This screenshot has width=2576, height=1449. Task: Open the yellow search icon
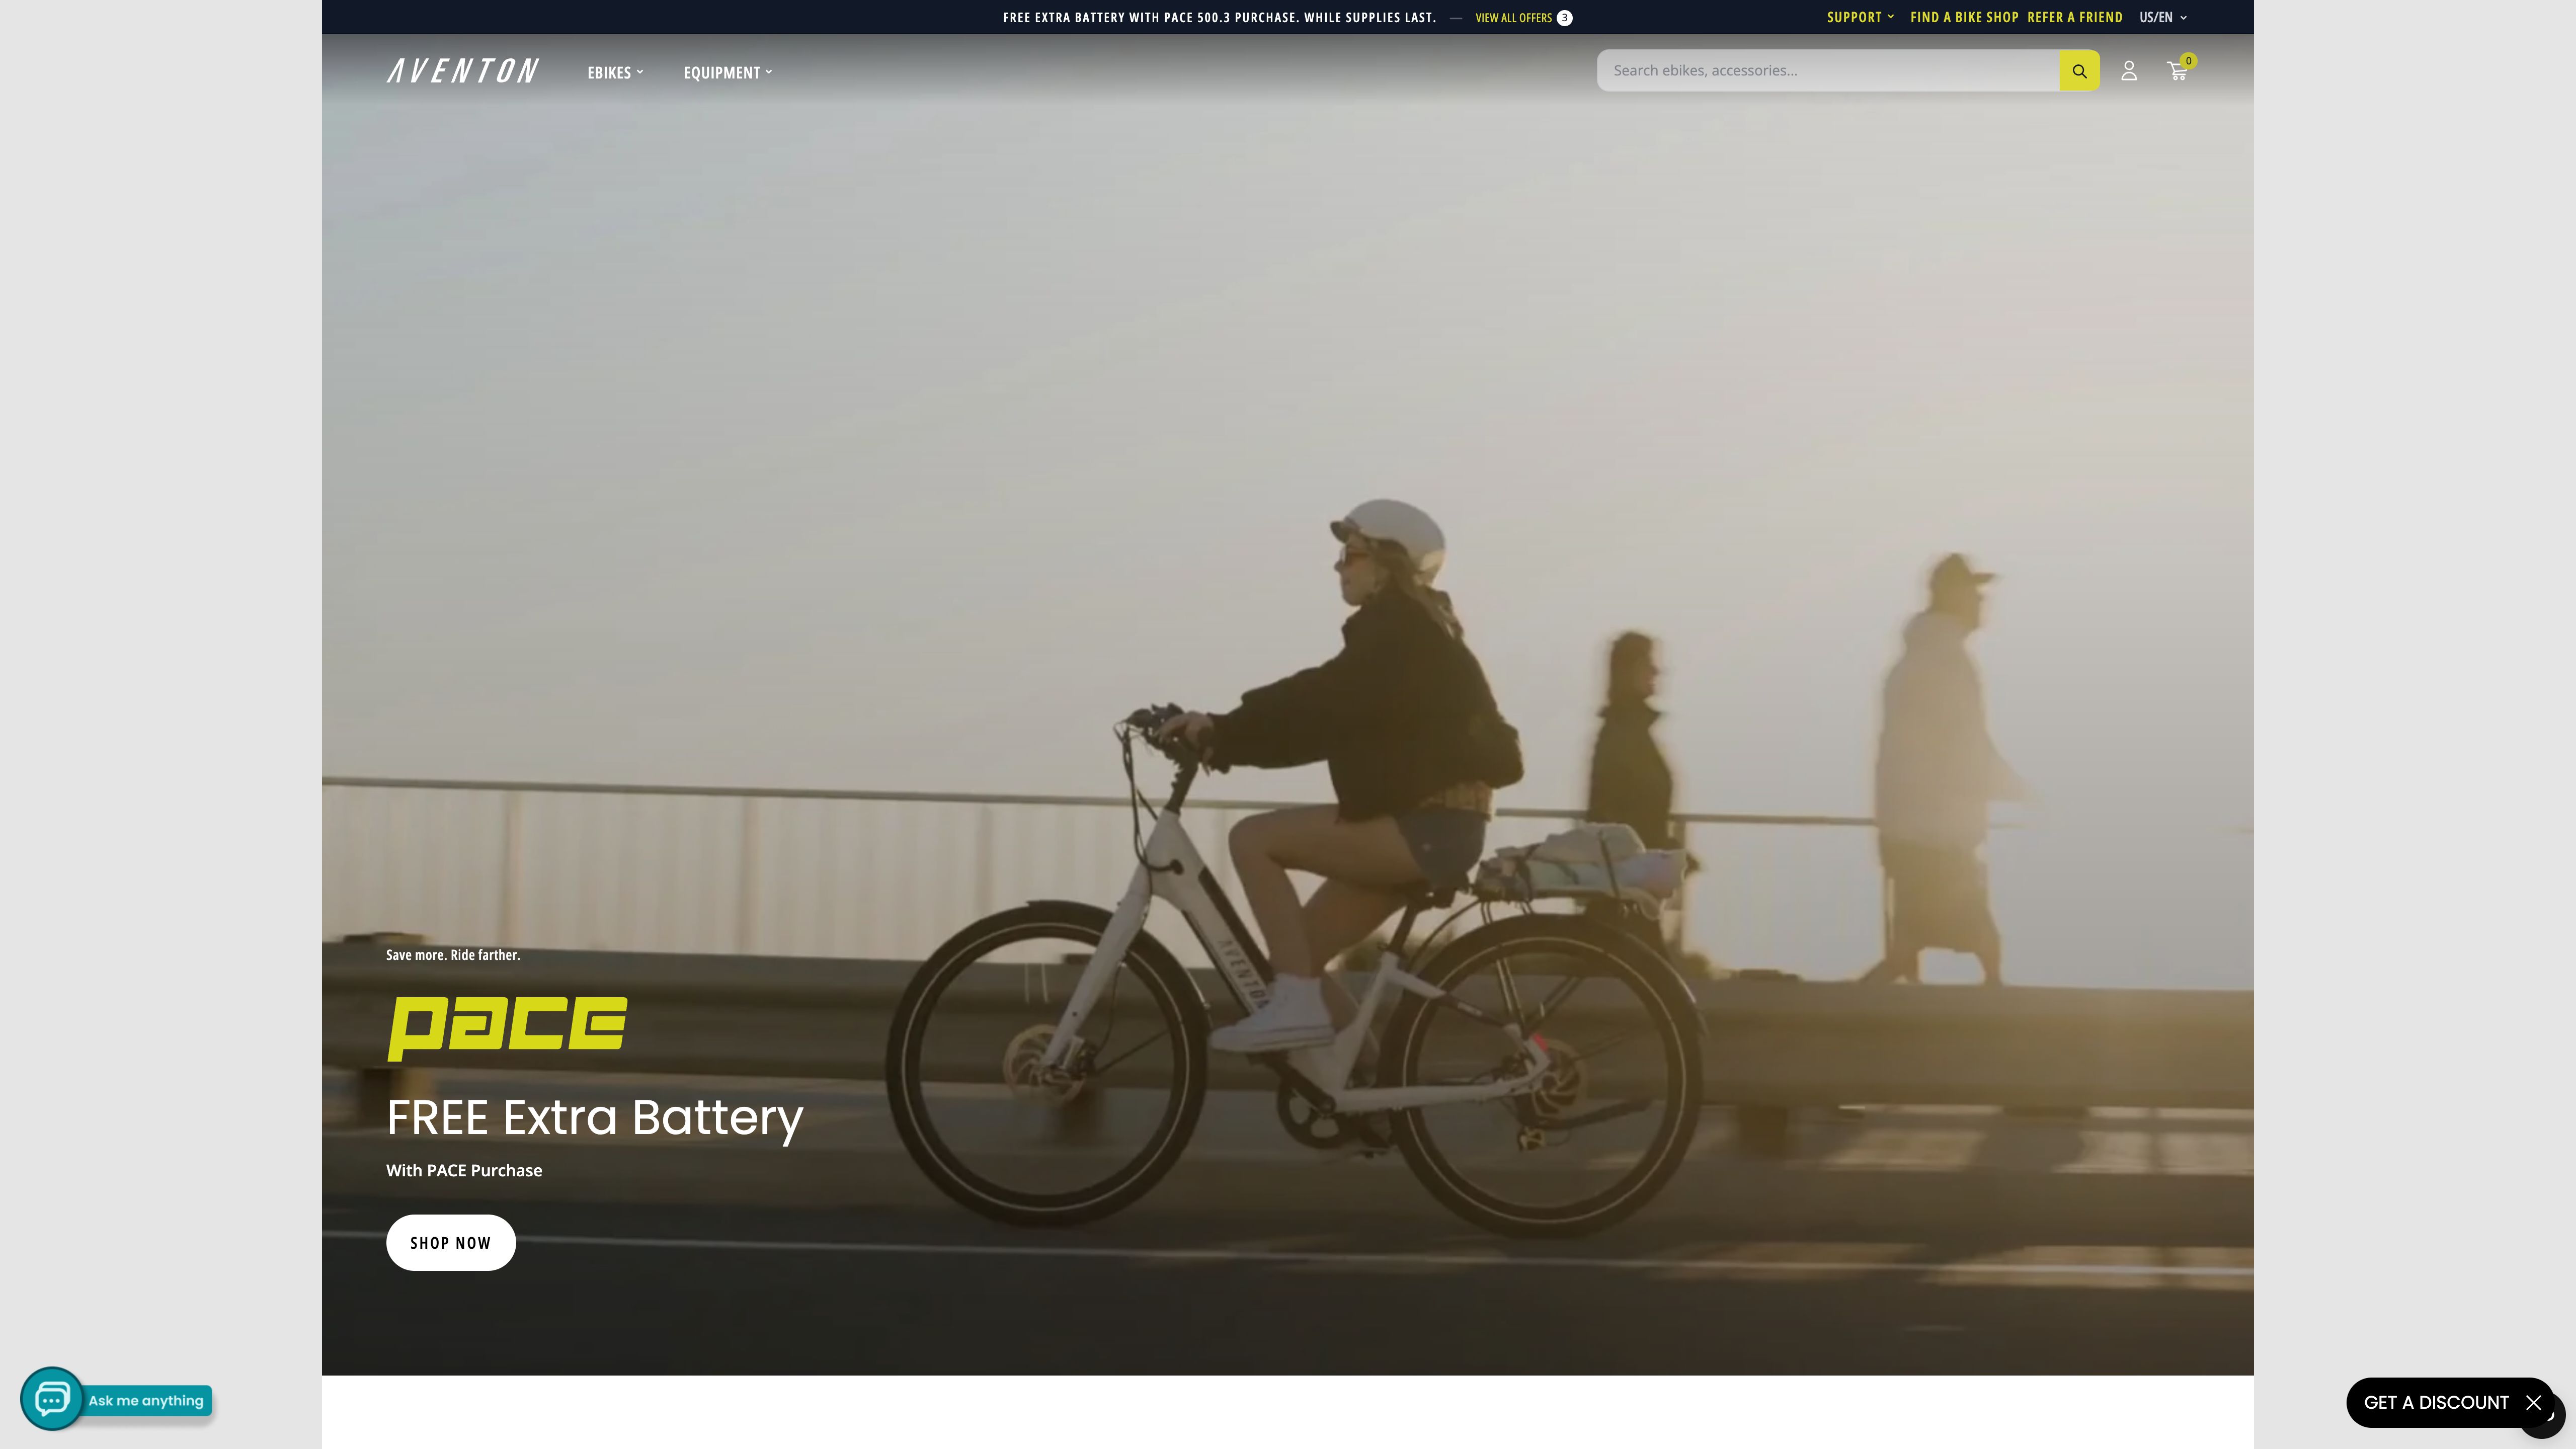2079,70
